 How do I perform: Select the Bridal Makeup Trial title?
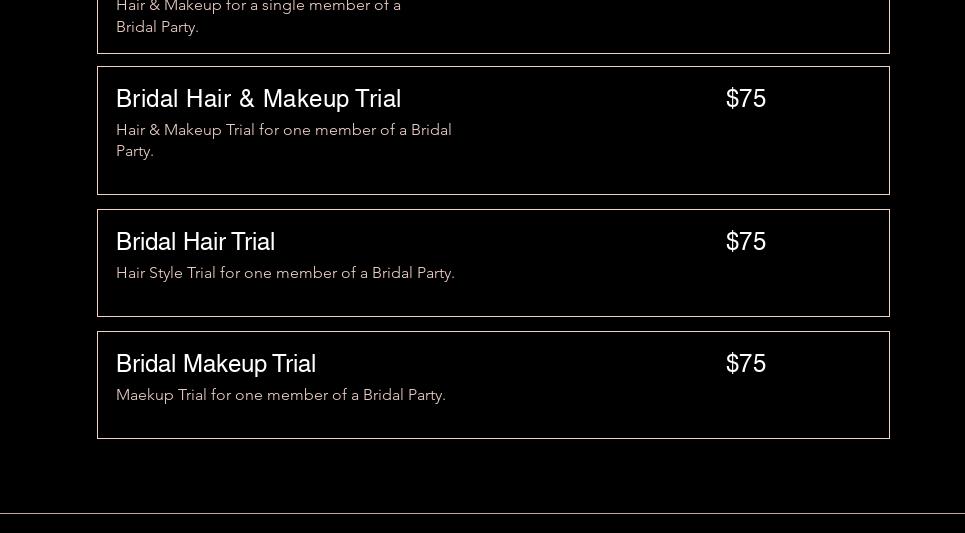(216, 364)
